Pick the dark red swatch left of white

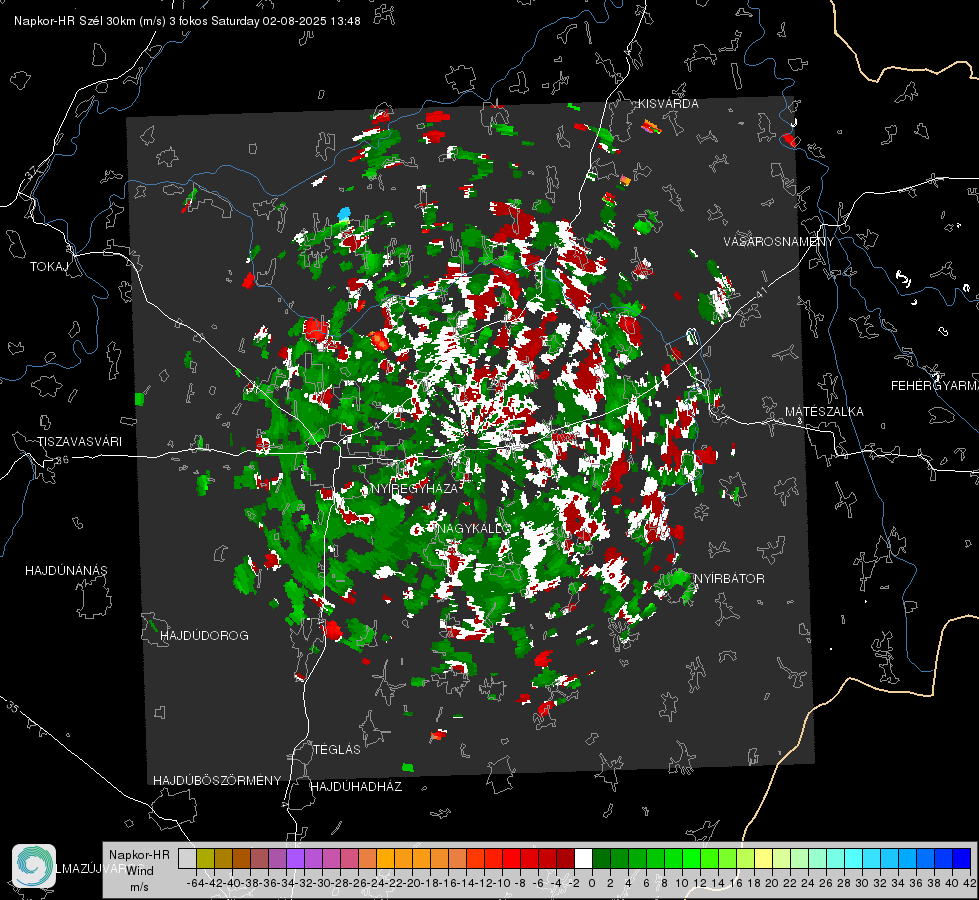click(565, 858)
